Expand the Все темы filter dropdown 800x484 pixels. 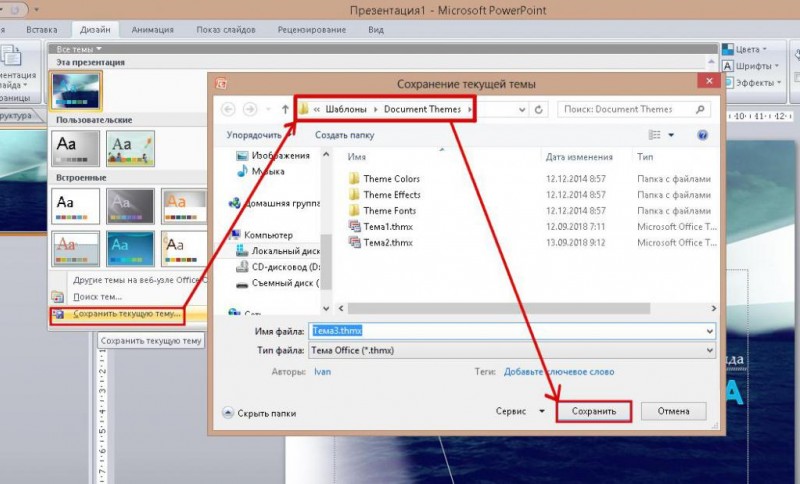tap(79, 49)
